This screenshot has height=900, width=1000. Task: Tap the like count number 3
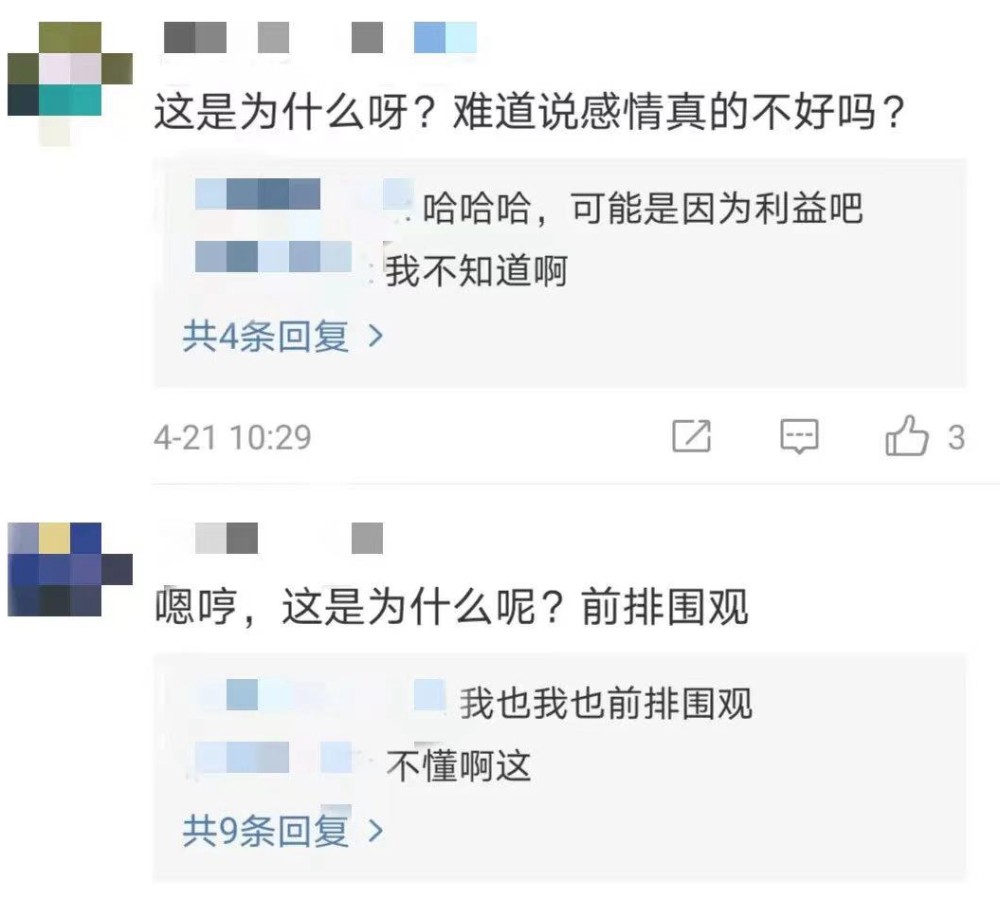[956, 438]
